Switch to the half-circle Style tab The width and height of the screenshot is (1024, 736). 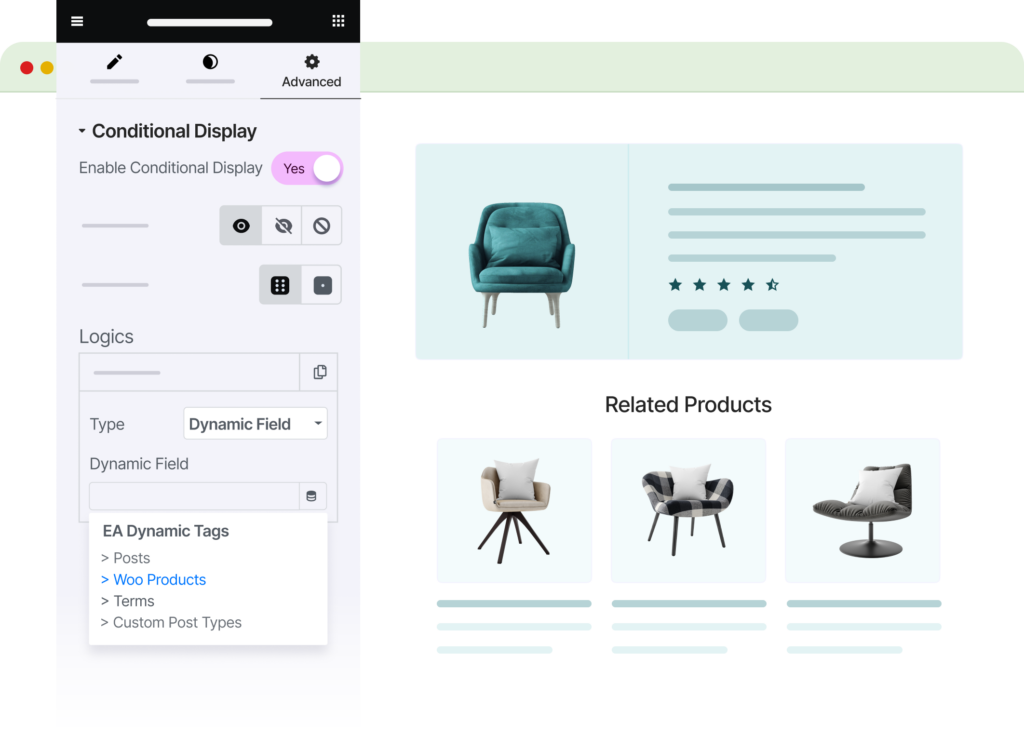[x=210, y=63]
